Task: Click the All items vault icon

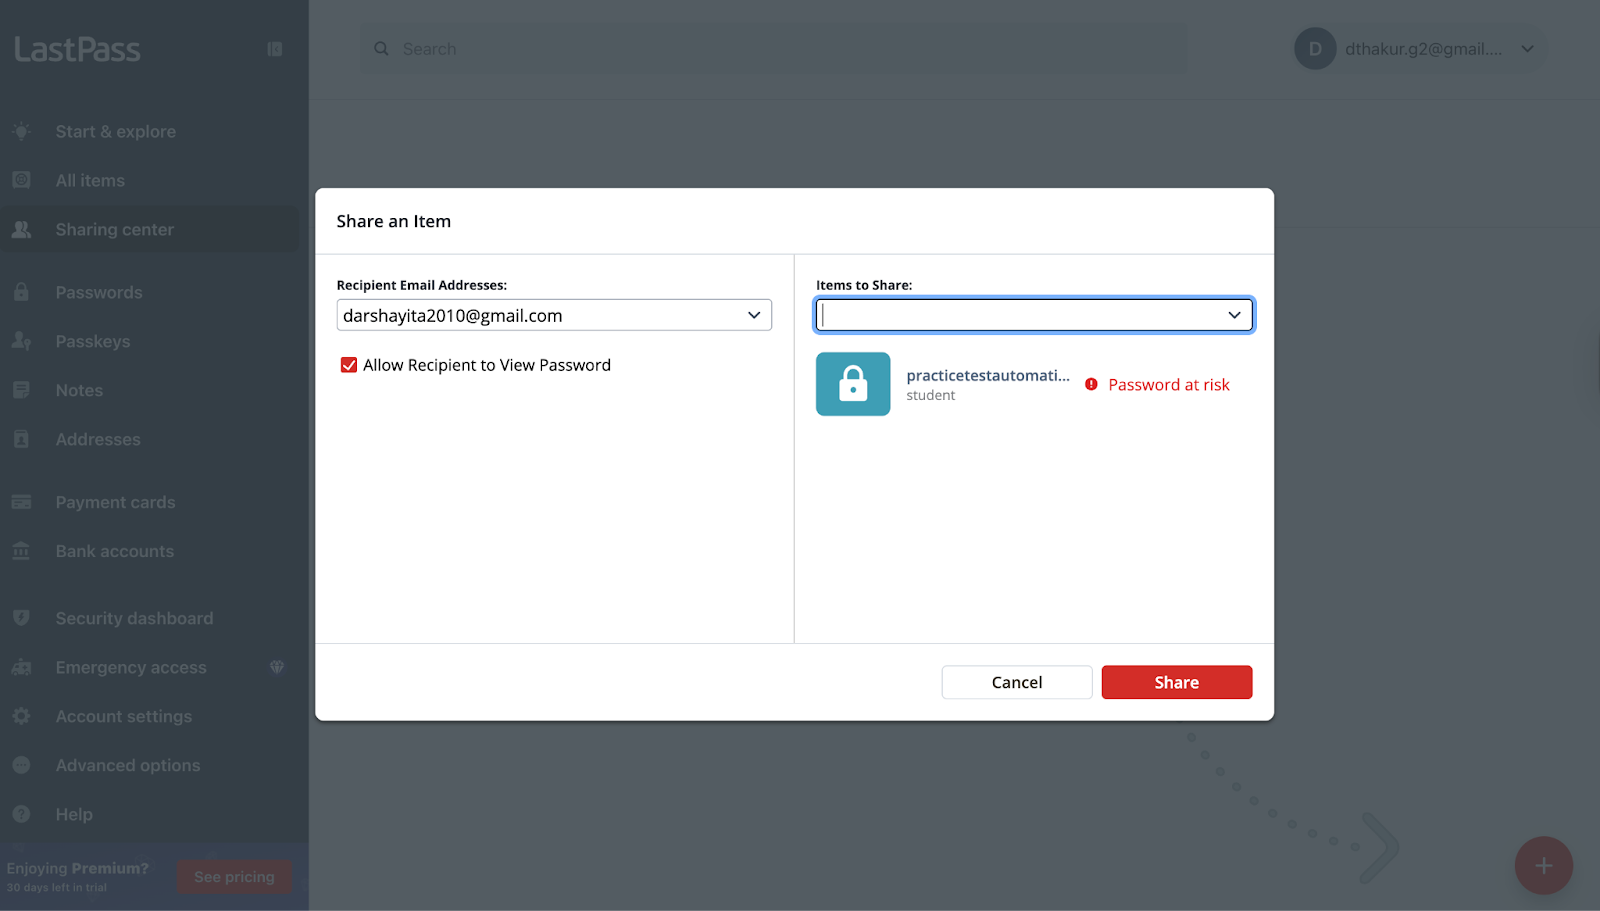Action: pos(21,180)
